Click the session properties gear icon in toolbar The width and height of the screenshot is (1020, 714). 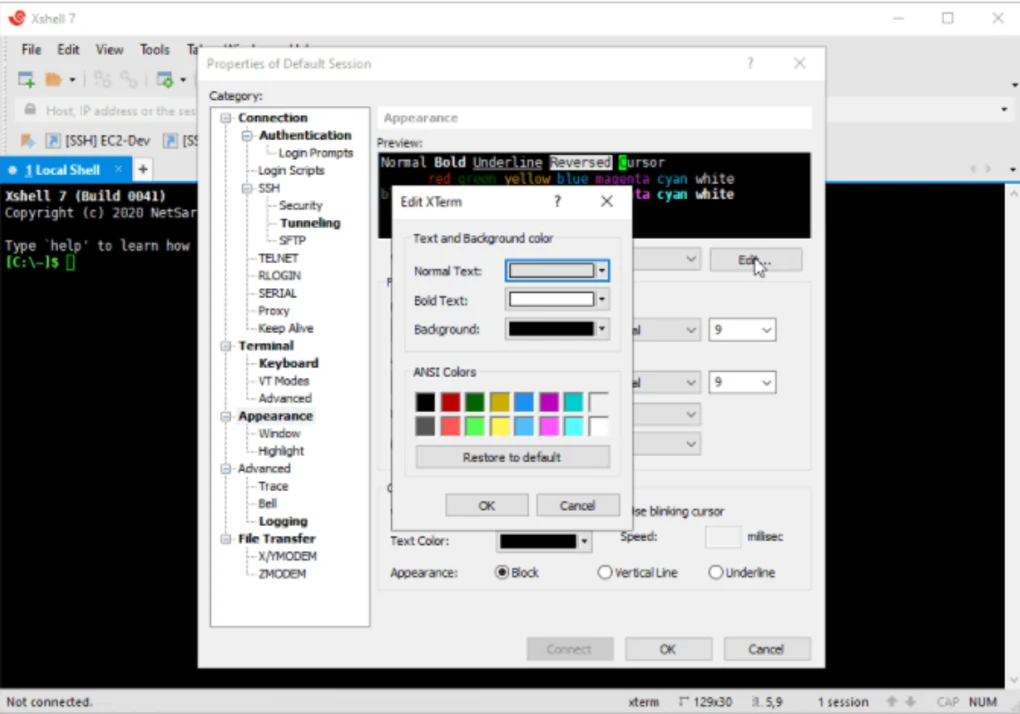165,79
